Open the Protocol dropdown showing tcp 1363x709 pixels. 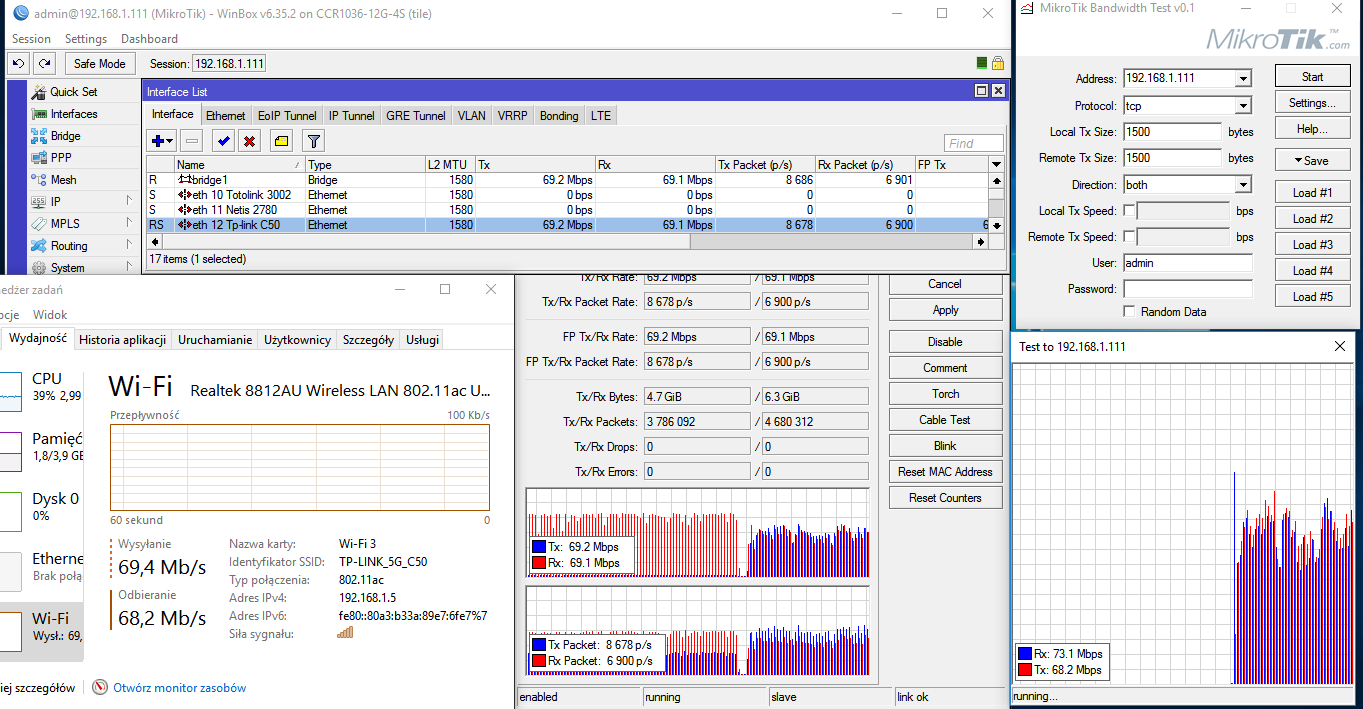(1243, 106)
